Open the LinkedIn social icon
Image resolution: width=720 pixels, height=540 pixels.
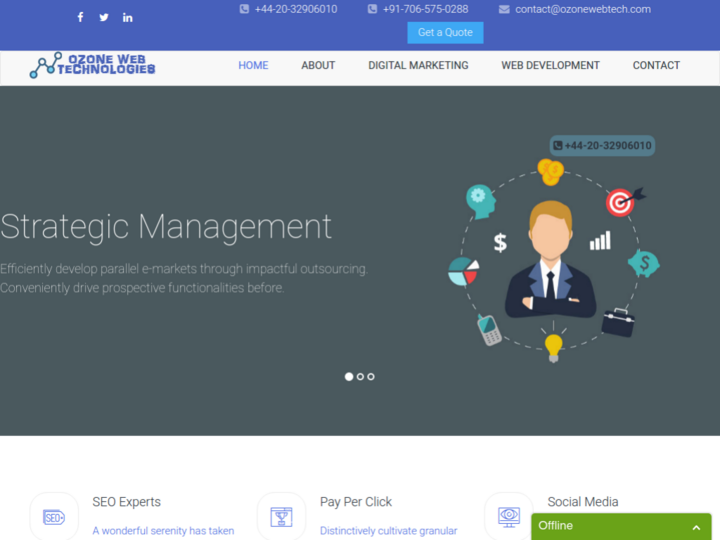[x=127, y=17]
